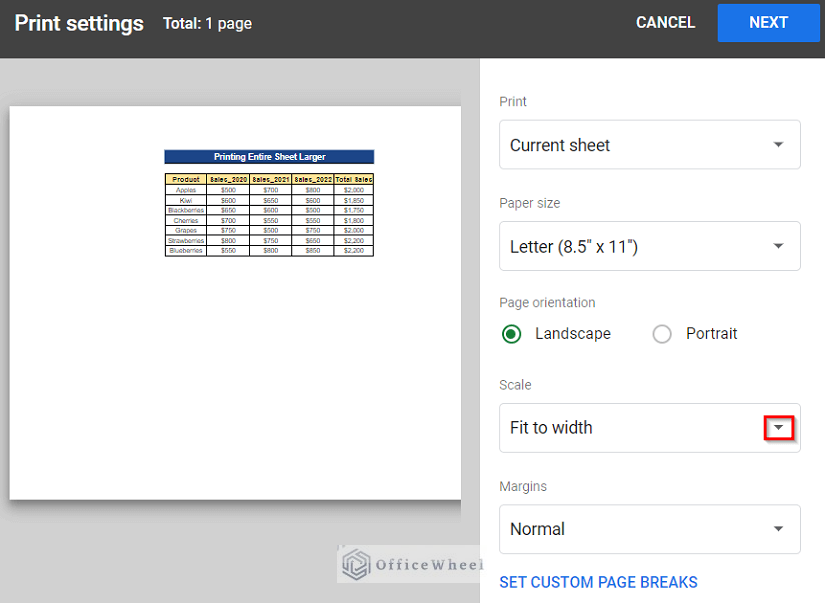Image resolution: width=825 pixels, height=603 pixels.
Task: Click the Total: 1 page label
Action: point(205,23)
